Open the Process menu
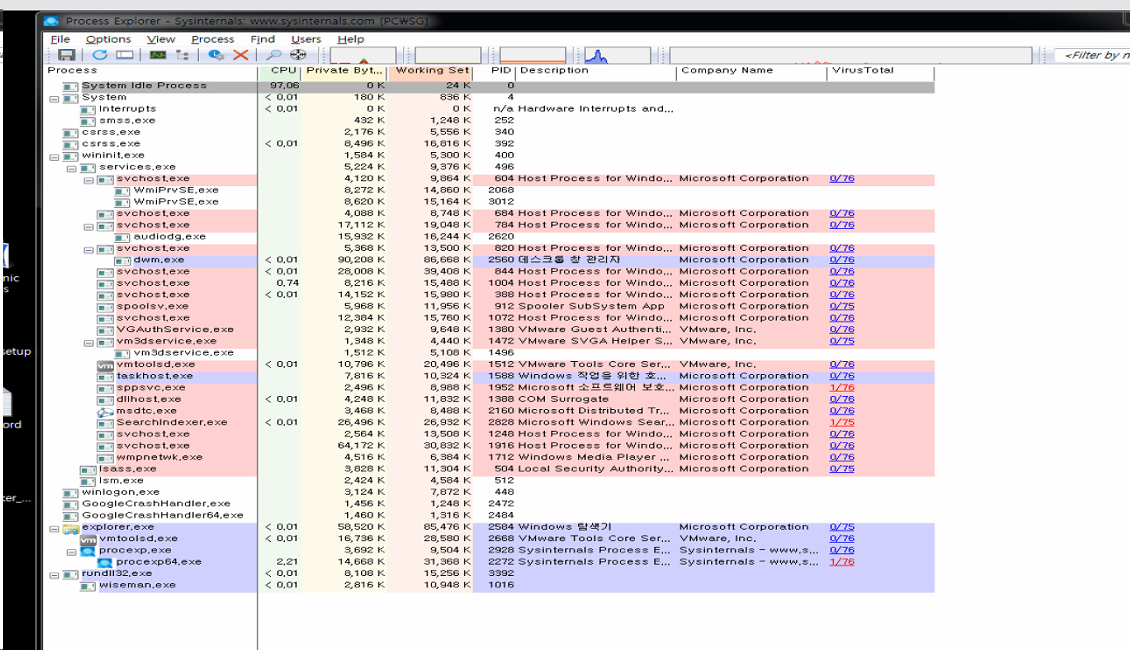This screenshot has height=650, width=1130. click(213, 39)
